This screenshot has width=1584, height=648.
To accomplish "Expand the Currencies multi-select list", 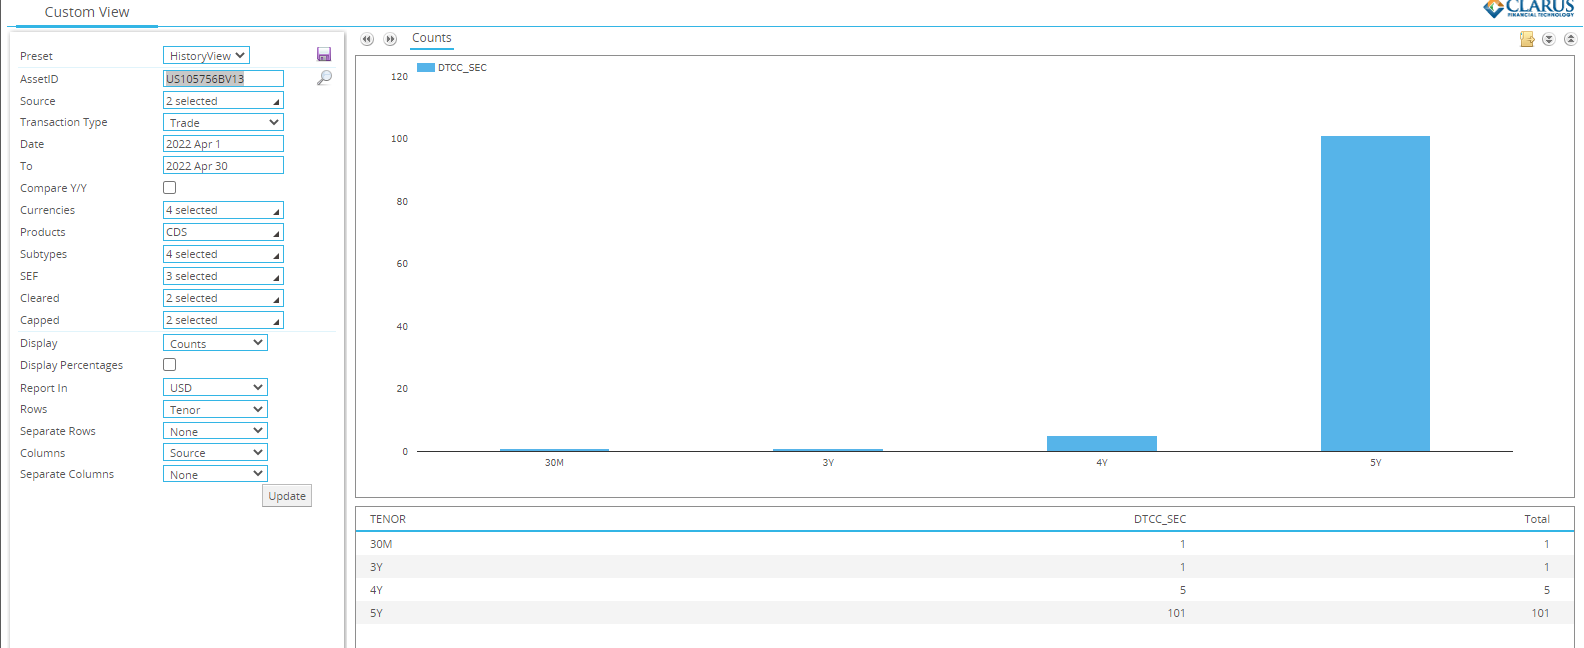I will click(223, 210).
